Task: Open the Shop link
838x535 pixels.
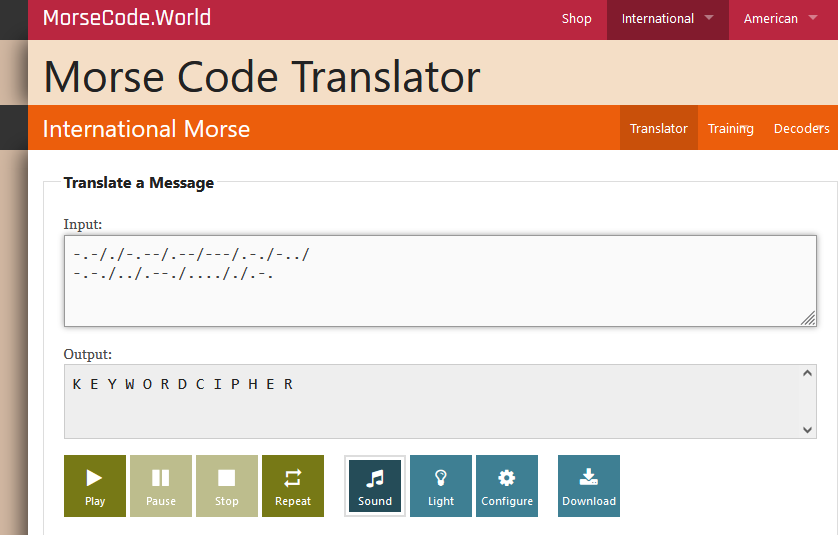Action: click(577, 19)
